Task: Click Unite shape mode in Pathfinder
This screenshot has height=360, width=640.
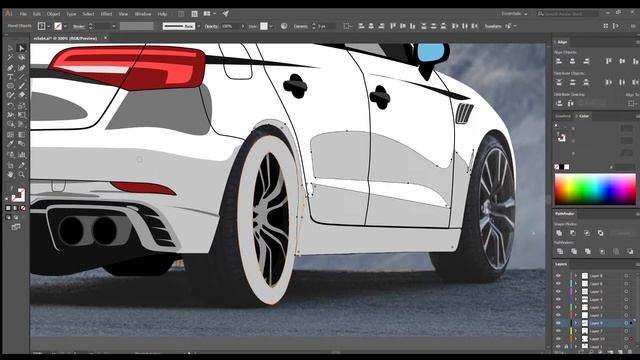Action: [559, 233]
